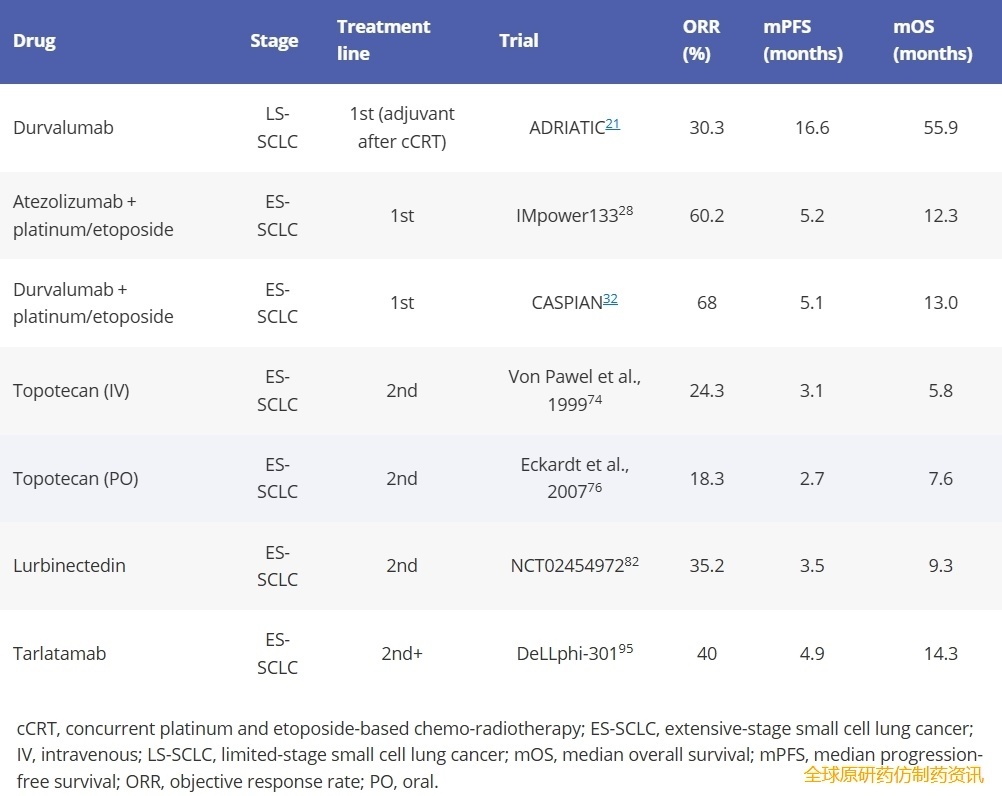Open reference 76 after Eckardt 2007
The height and width of the screenshot is (796, 1002).
[595, 487]
